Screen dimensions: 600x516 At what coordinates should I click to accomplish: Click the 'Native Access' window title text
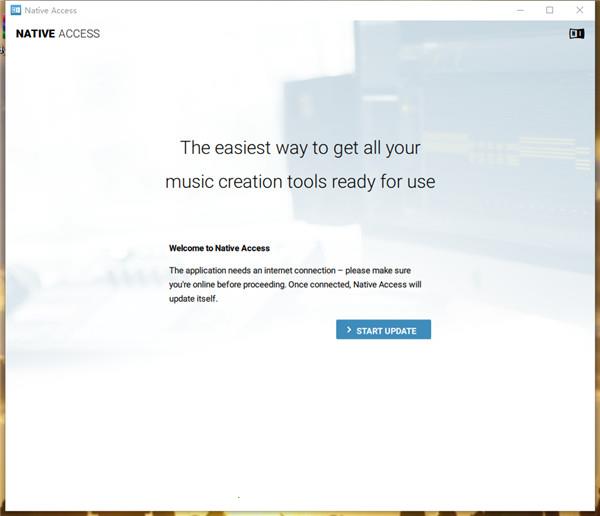(51, 11)
